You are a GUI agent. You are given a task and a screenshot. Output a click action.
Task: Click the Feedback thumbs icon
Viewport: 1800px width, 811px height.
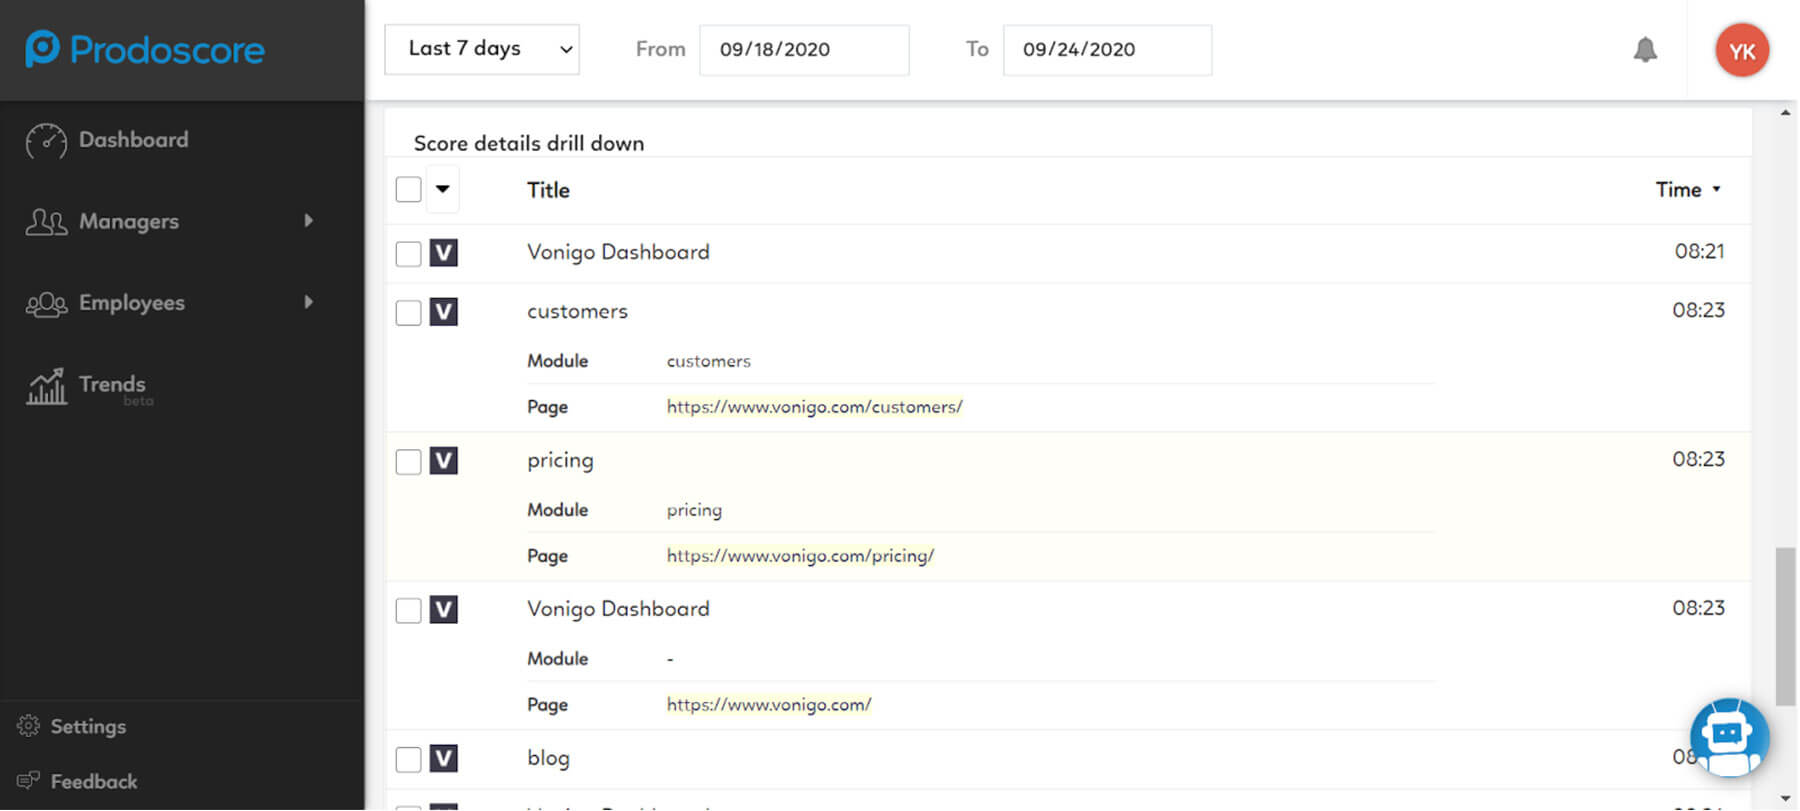[x=28, y=780]
